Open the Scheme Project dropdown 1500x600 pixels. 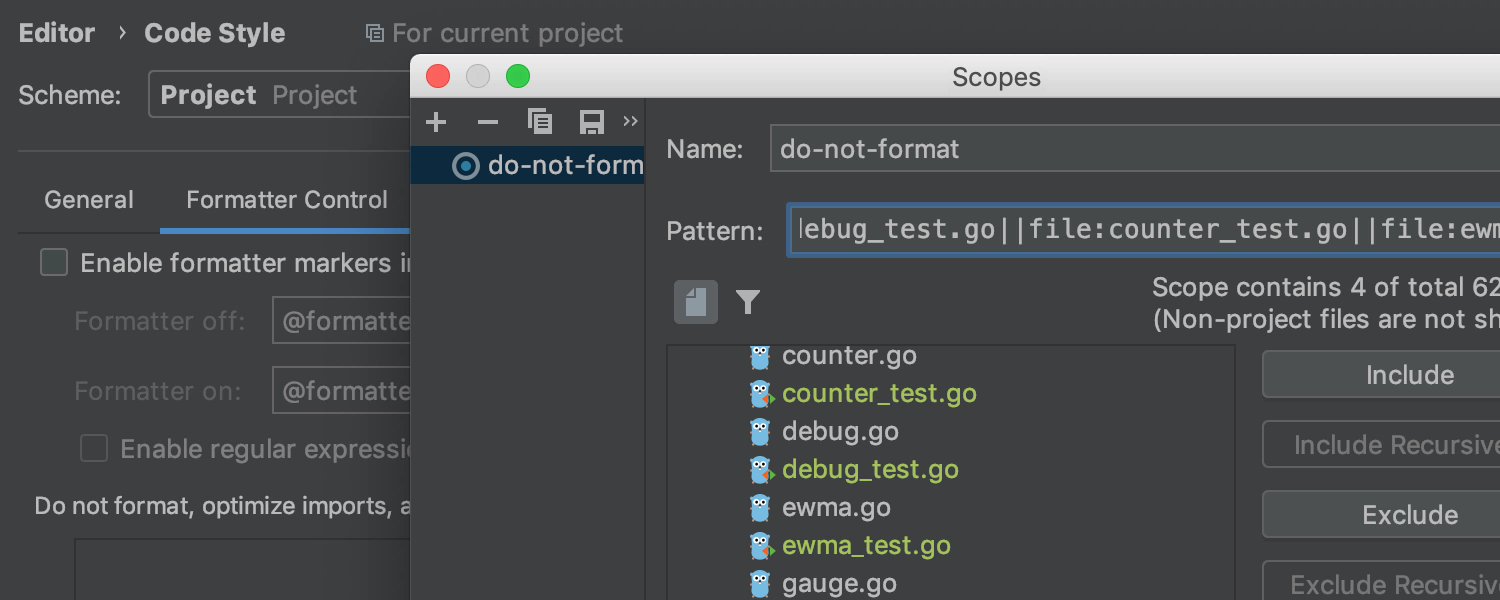click(x=280, y=95)
